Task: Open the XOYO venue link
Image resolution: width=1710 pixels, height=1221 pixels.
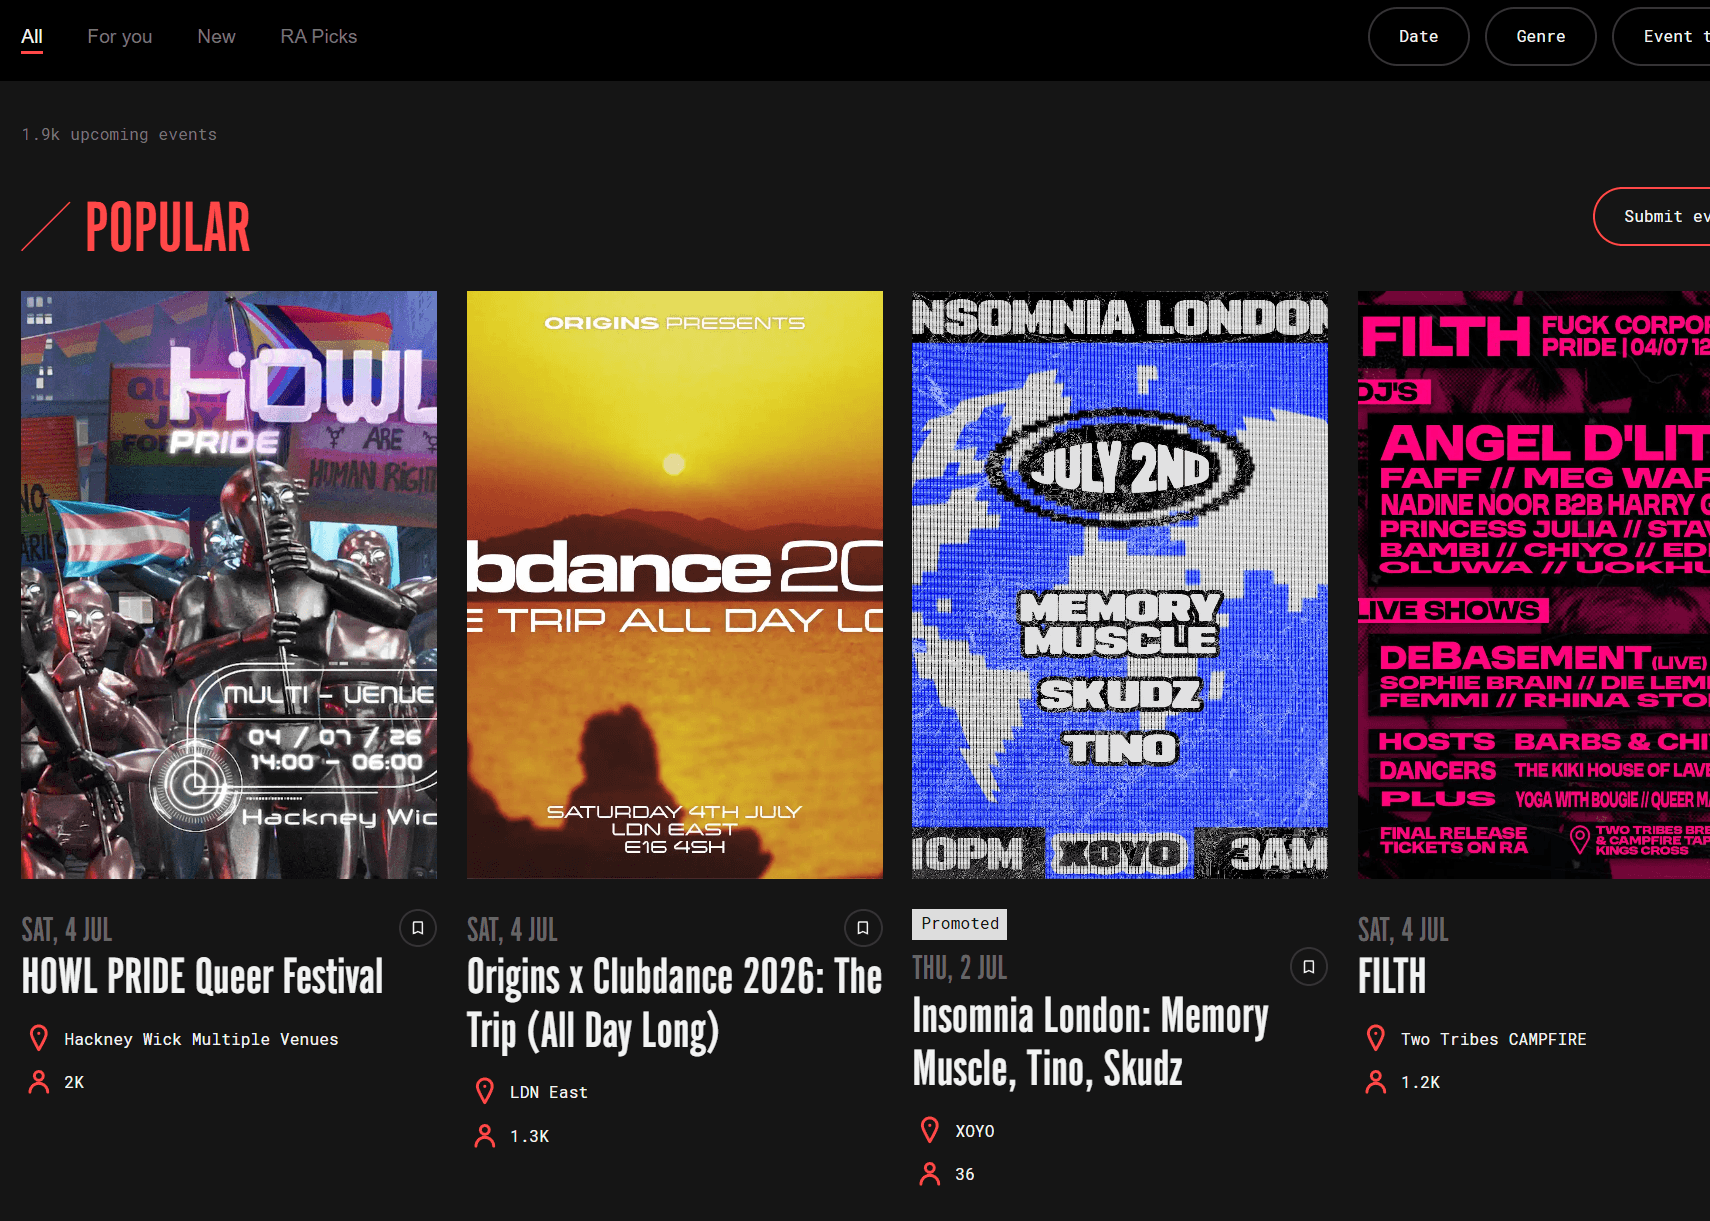Action: point(975,1132)
